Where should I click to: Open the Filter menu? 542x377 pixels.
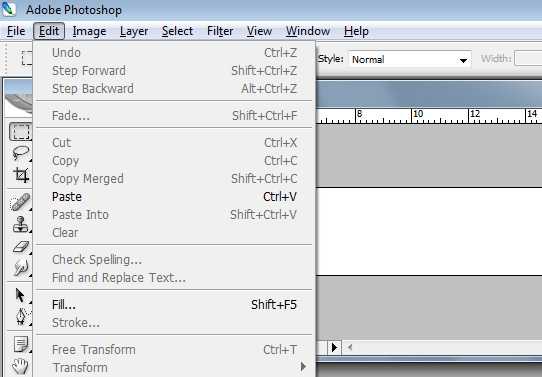point(220,31)
